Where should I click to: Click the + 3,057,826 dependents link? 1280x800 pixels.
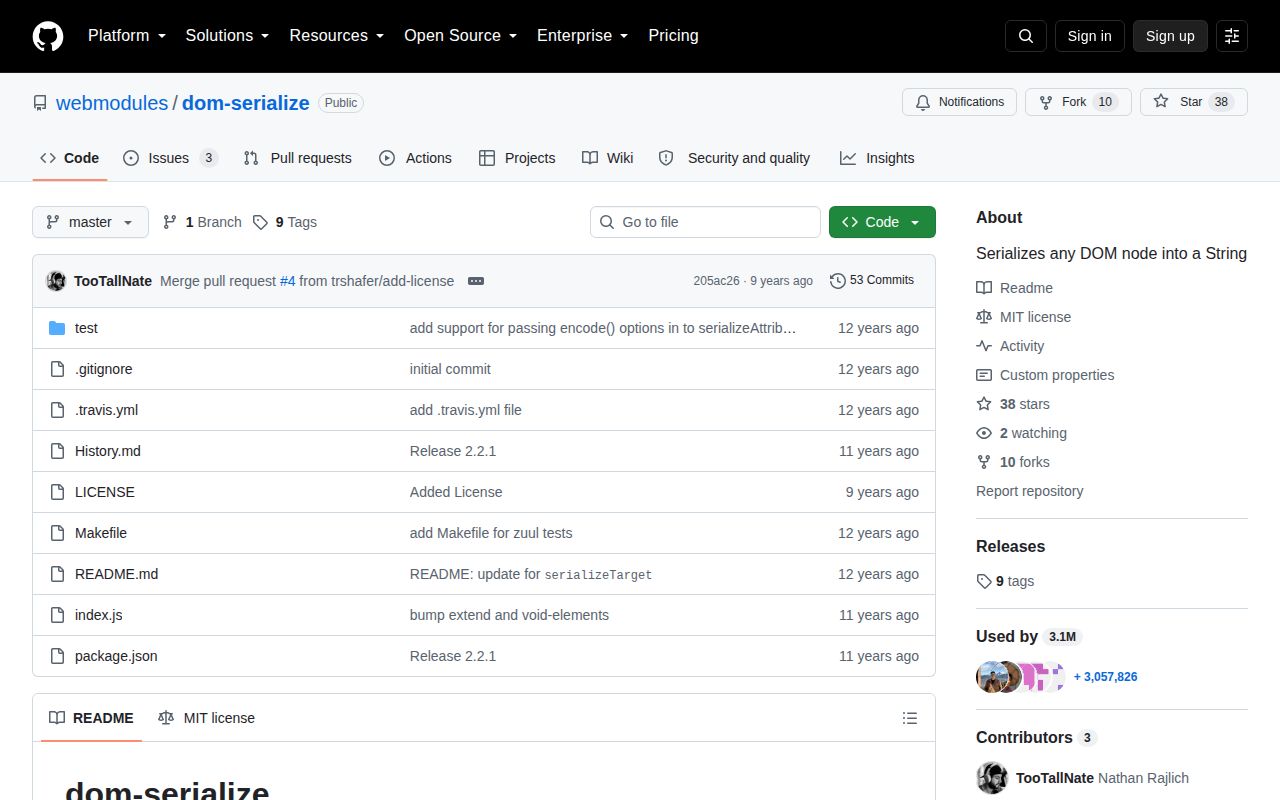coord(1105,677)
